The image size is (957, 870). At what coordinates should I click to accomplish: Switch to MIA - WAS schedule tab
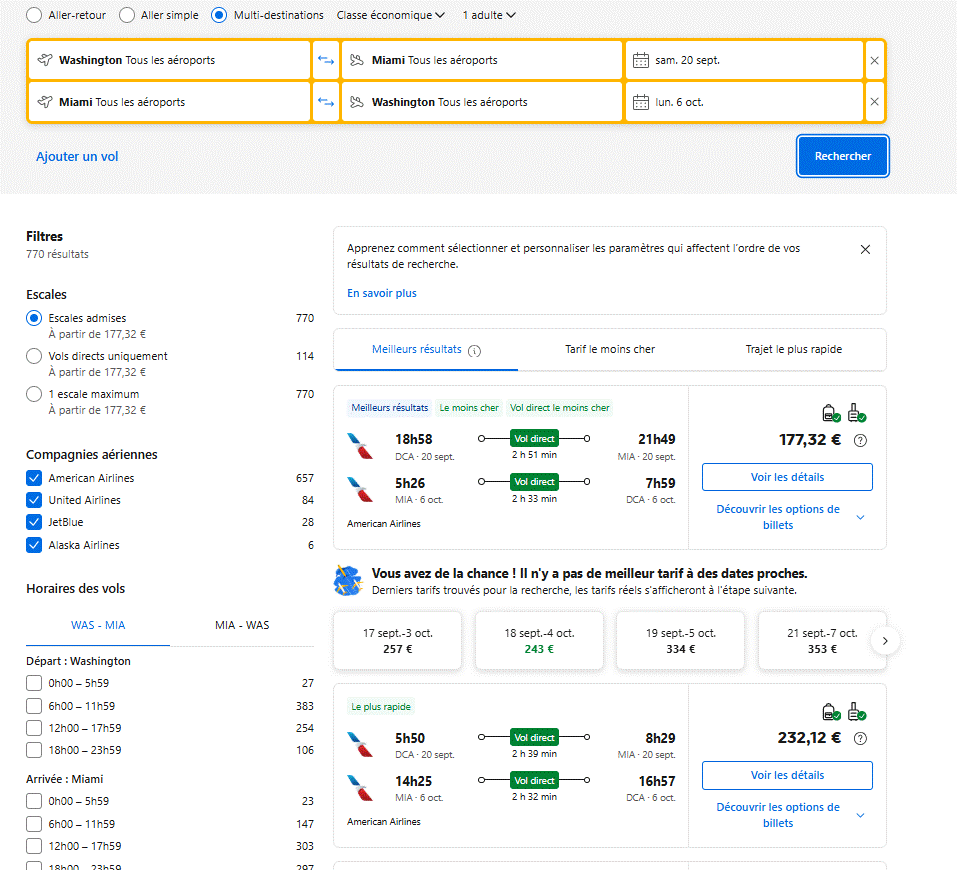click(x=242, y=626)
